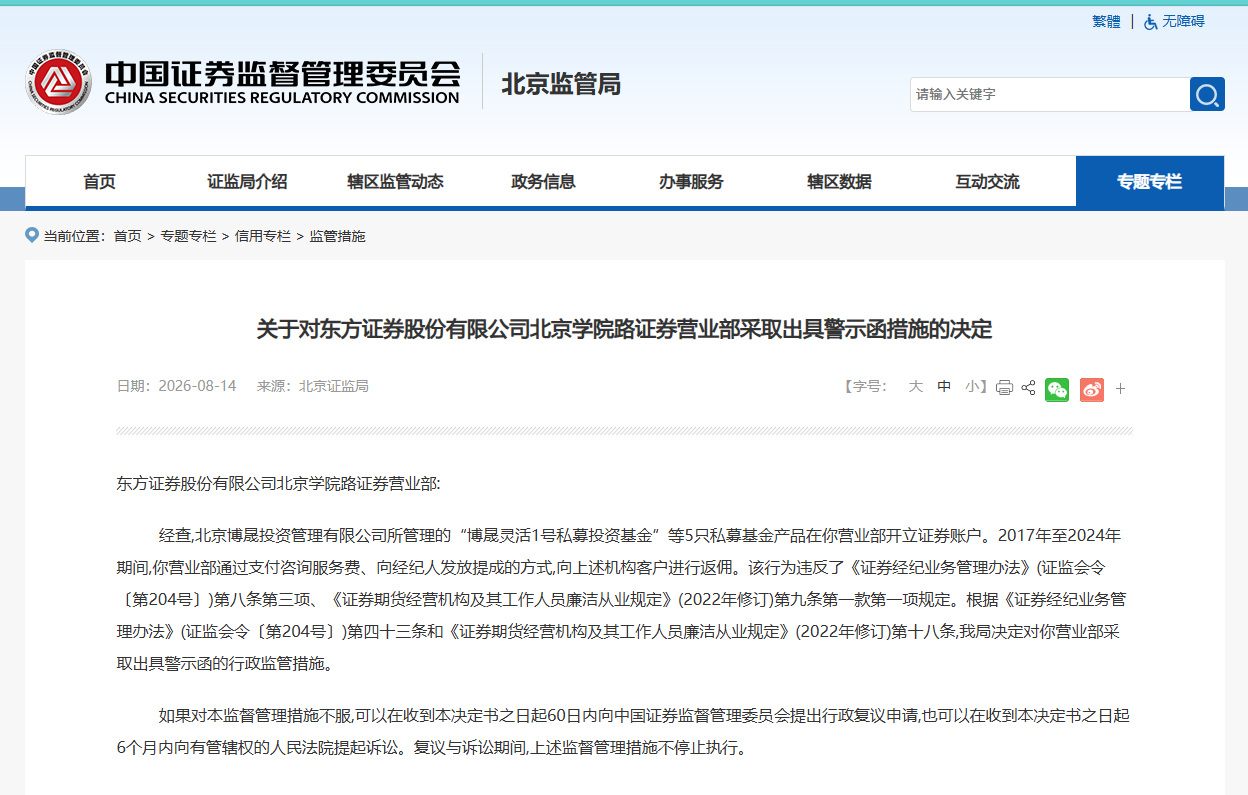
Task: Open the 辖区数据 navigation tab
Action: [x=839, y=182]
